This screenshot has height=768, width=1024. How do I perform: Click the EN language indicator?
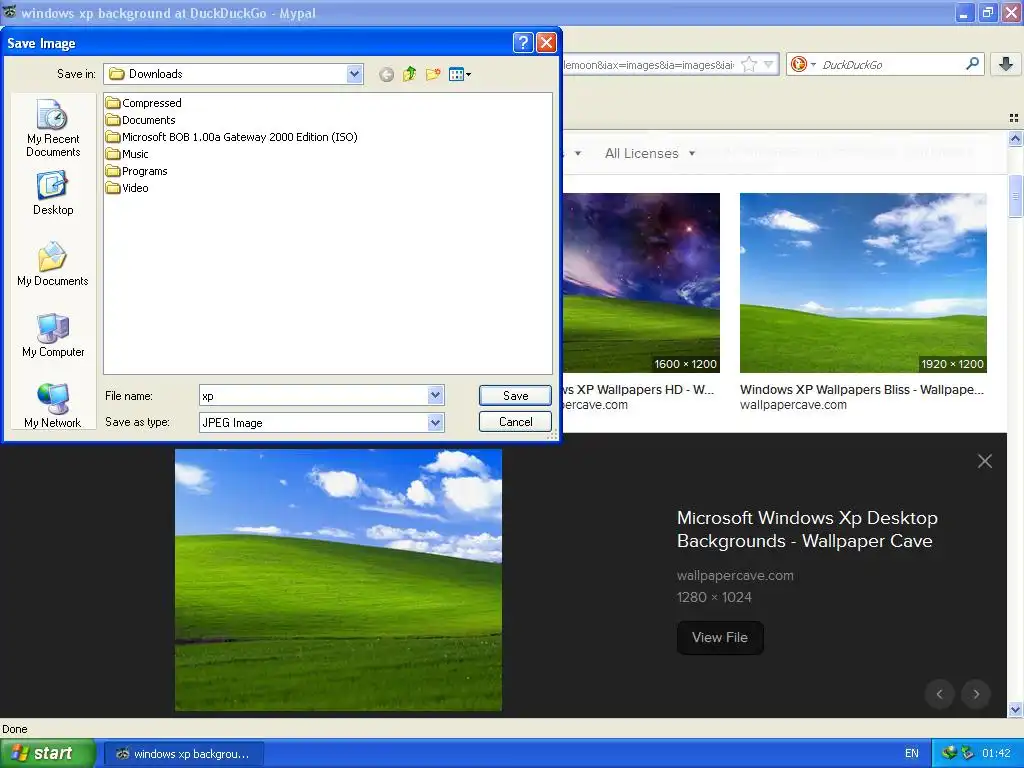[x=912, y=753]
